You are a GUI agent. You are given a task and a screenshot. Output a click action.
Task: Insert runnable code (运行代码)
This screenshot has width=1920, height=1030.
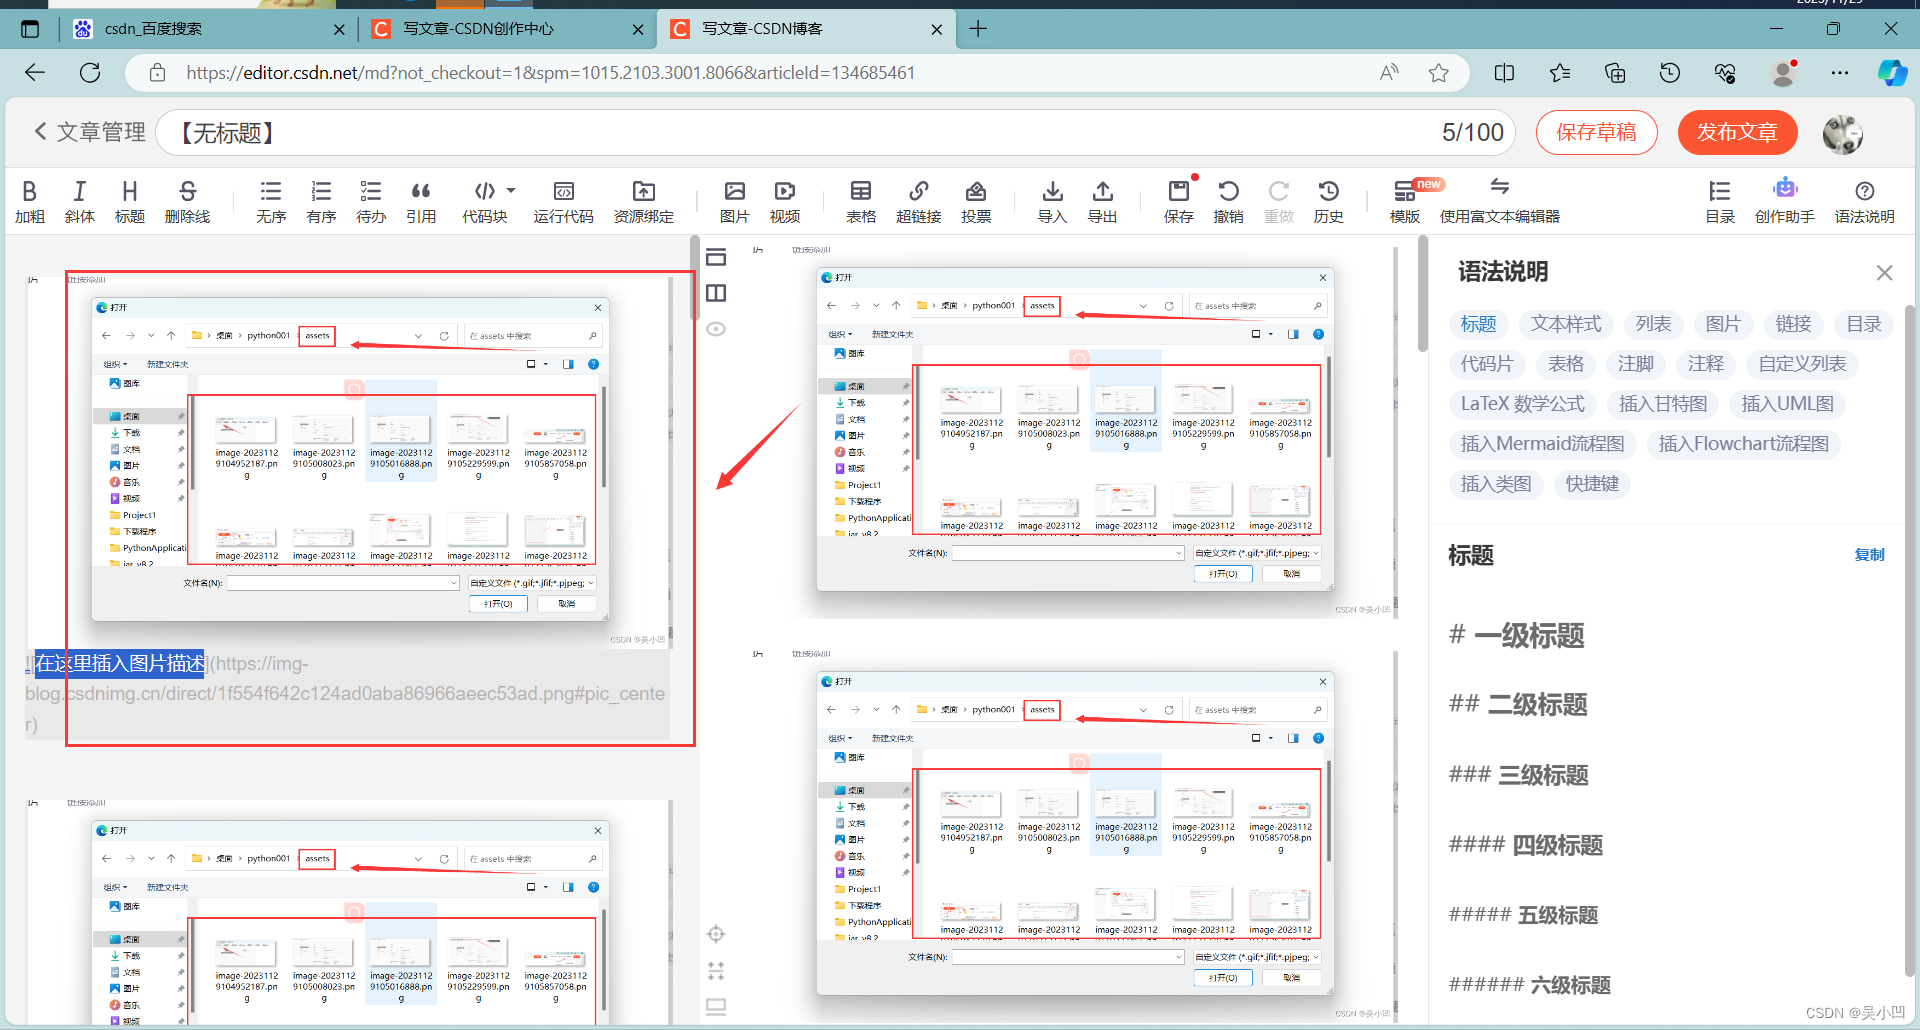[563, 201]
